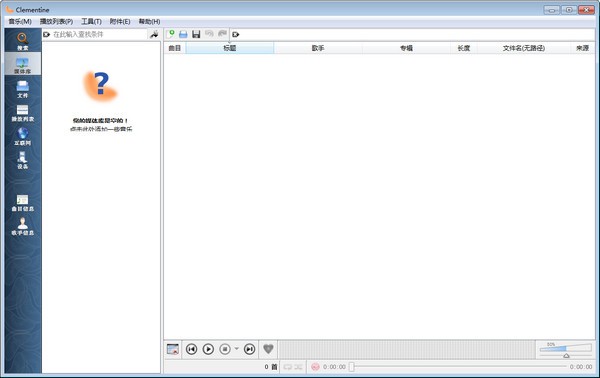This screenshot has width=600, height=378.
Task: Open the Files sidebar section
Action: 23,89
